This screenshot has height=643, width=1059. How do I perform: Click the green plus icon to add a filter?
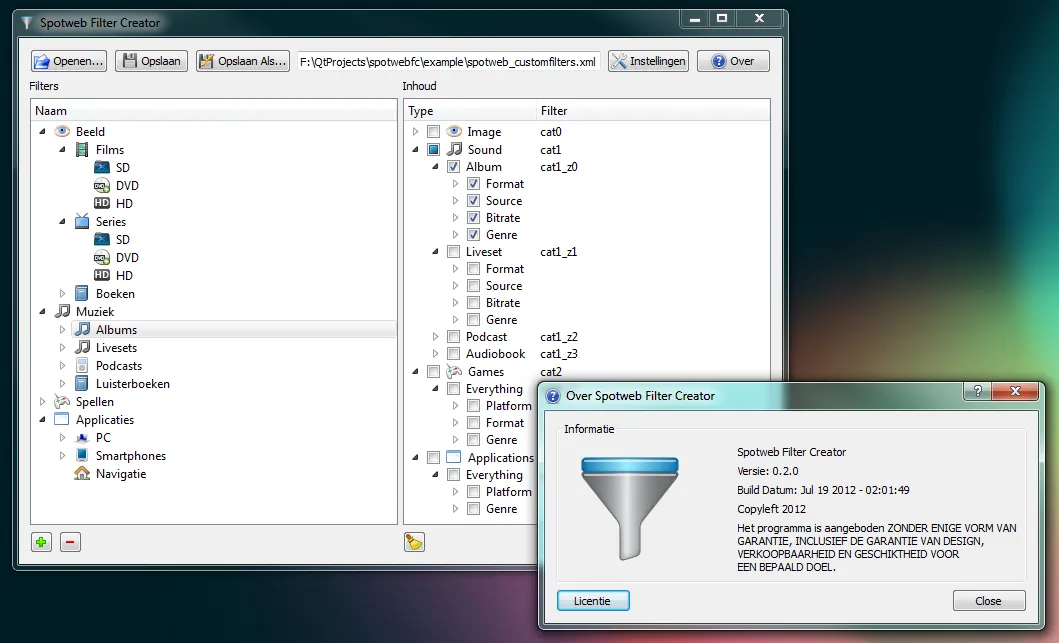point(40,541)
